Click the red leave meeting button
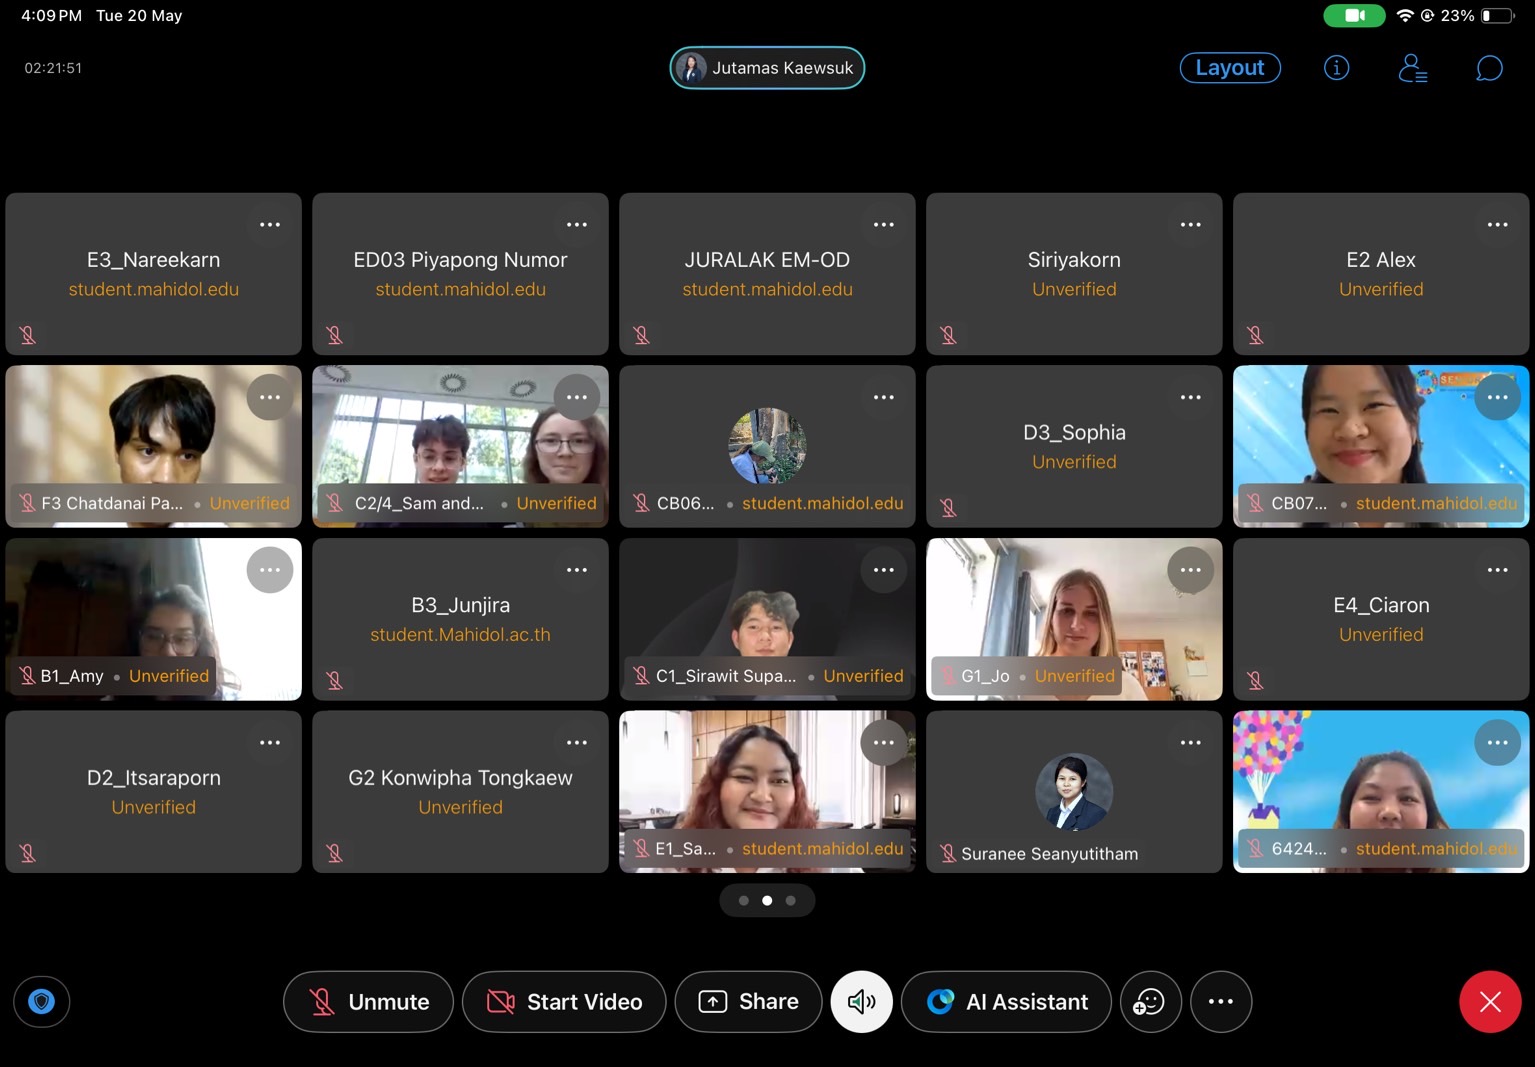1535x1067 pixels. [1489, 1001]
